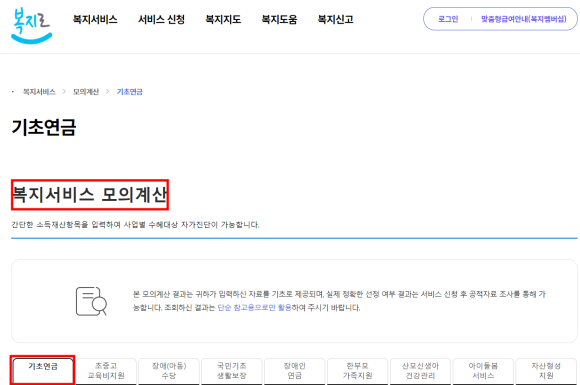The image size is (580, 385).
Task: Select the 국민기초 생활보장 tab
Action: pos(232,371)
